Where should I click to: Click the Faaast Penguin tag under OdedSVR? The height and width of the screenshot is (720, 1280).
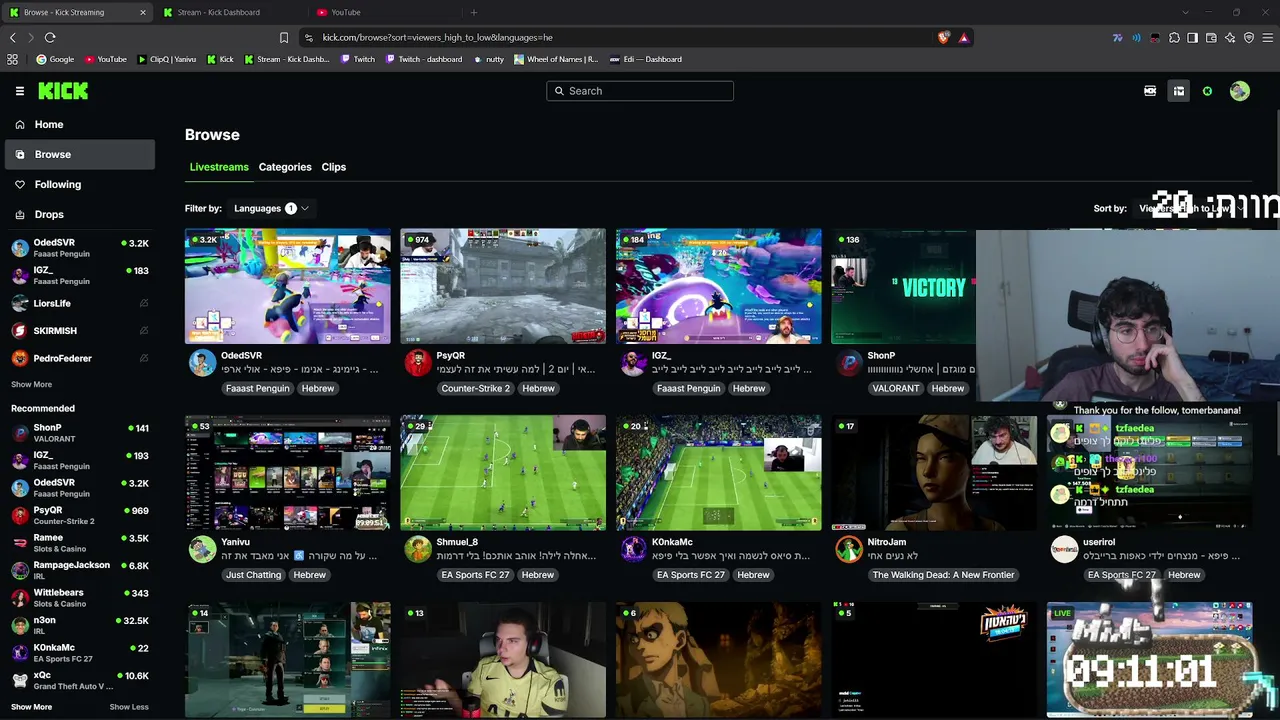pyautogui.click(x=257, y=388)
